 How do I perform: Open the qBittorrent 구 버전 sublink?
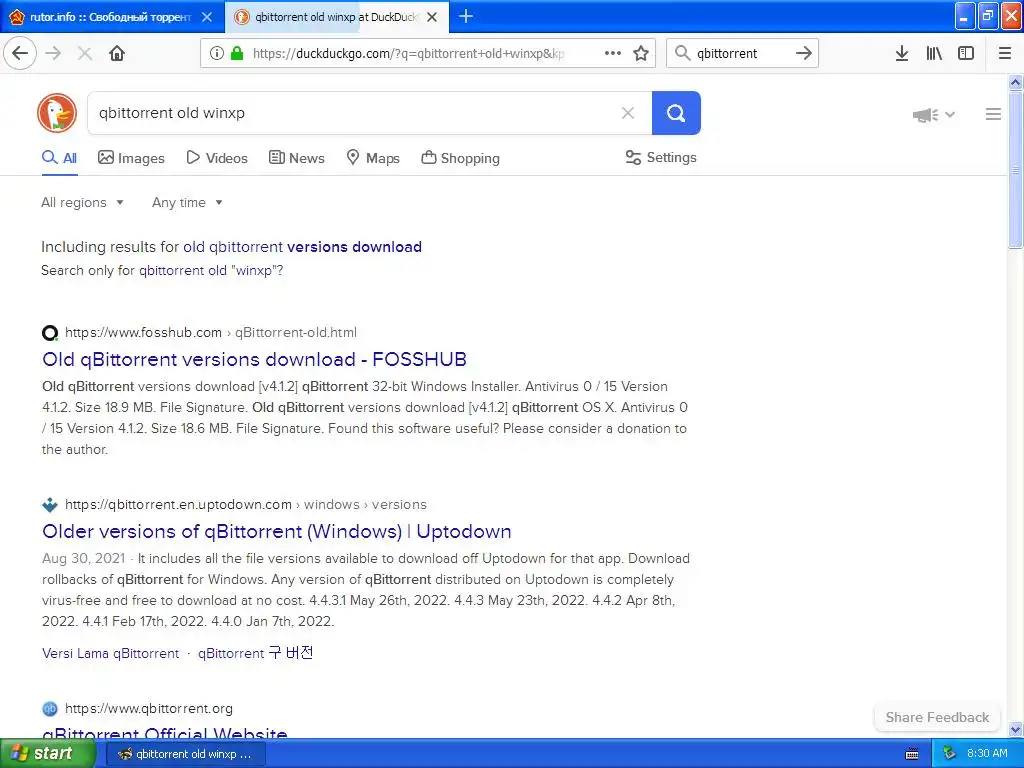click(x=255, y=653)
